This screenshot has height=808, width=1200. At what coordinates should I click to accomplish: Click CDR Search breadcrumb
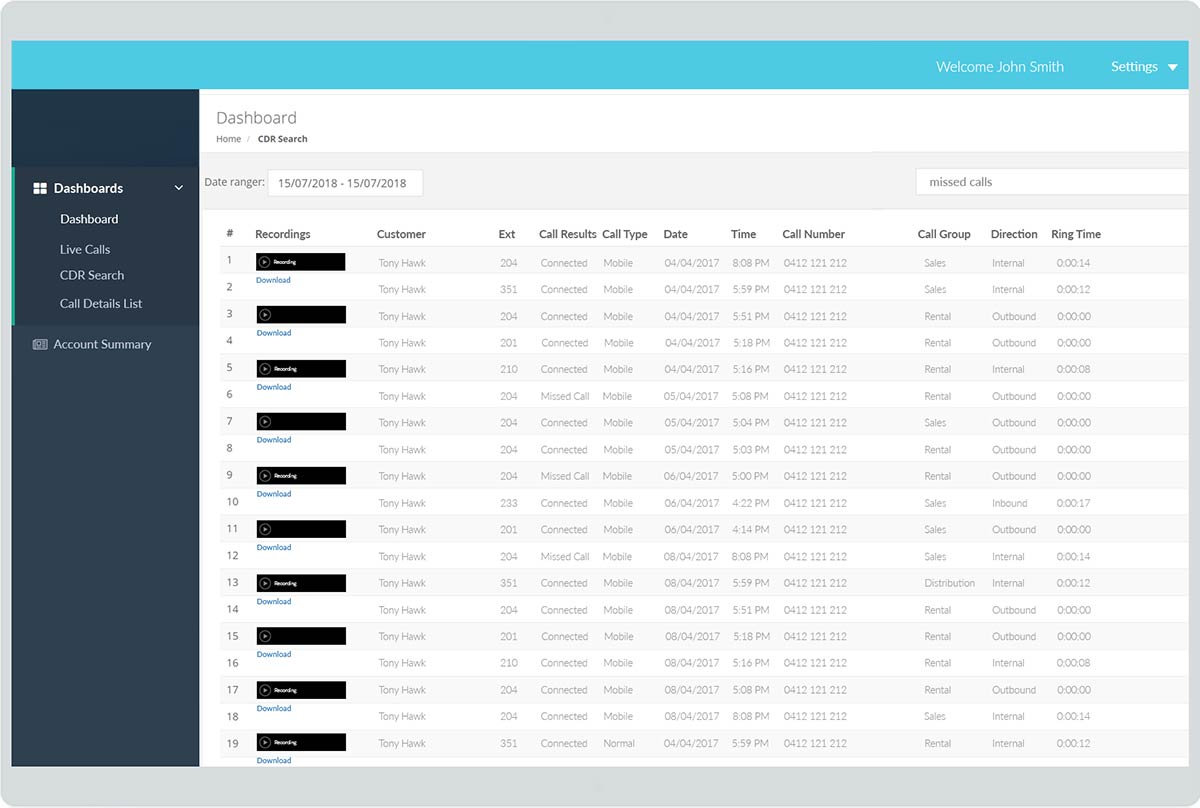[283, 139]
